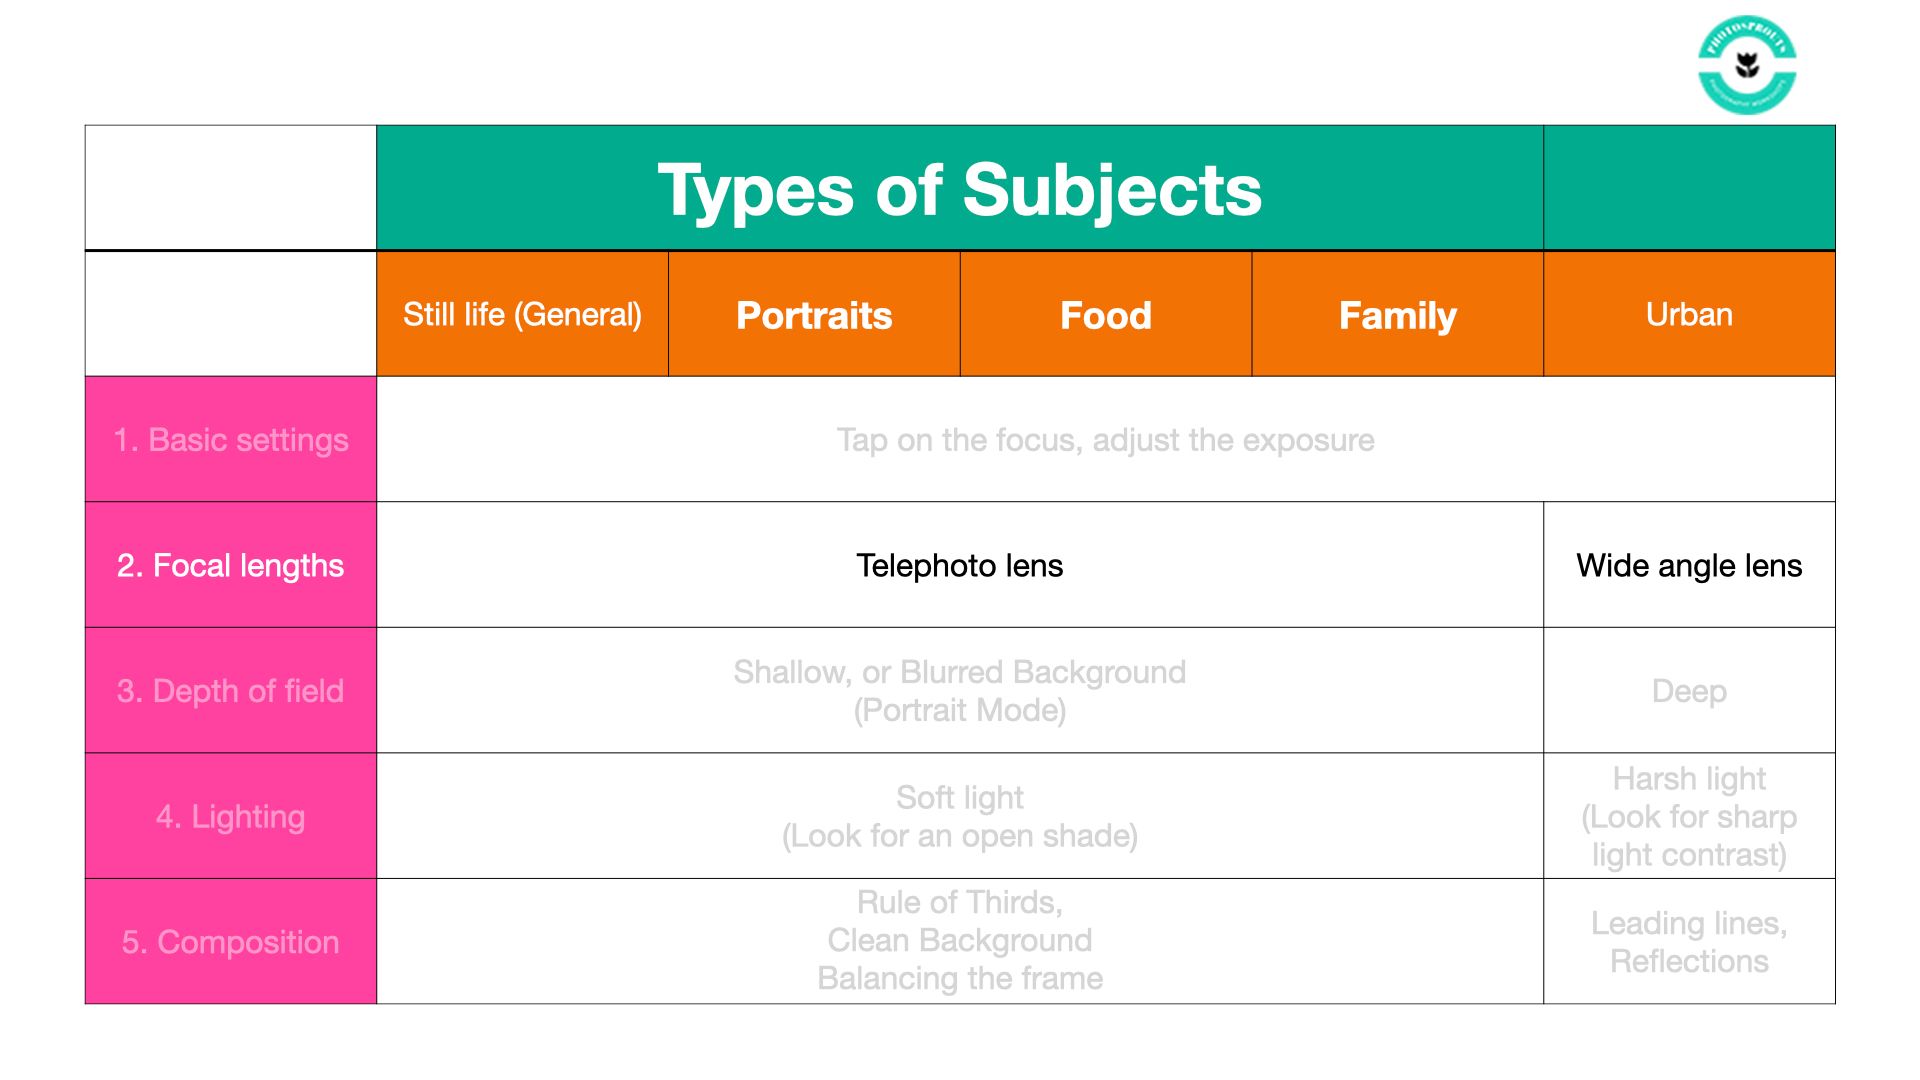1920x1080 pixels.
Task: Click the Still life (General) column header
Action: (x=522, y=315)
